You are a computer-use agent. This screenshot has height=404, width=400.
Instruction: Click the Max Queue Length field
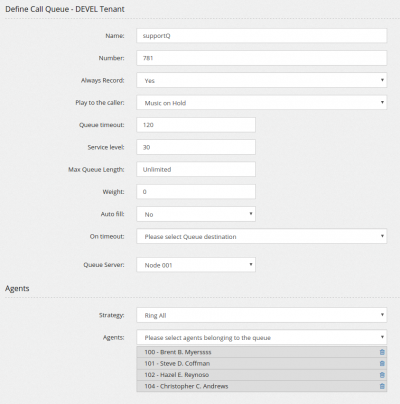(x=196, y=169)
